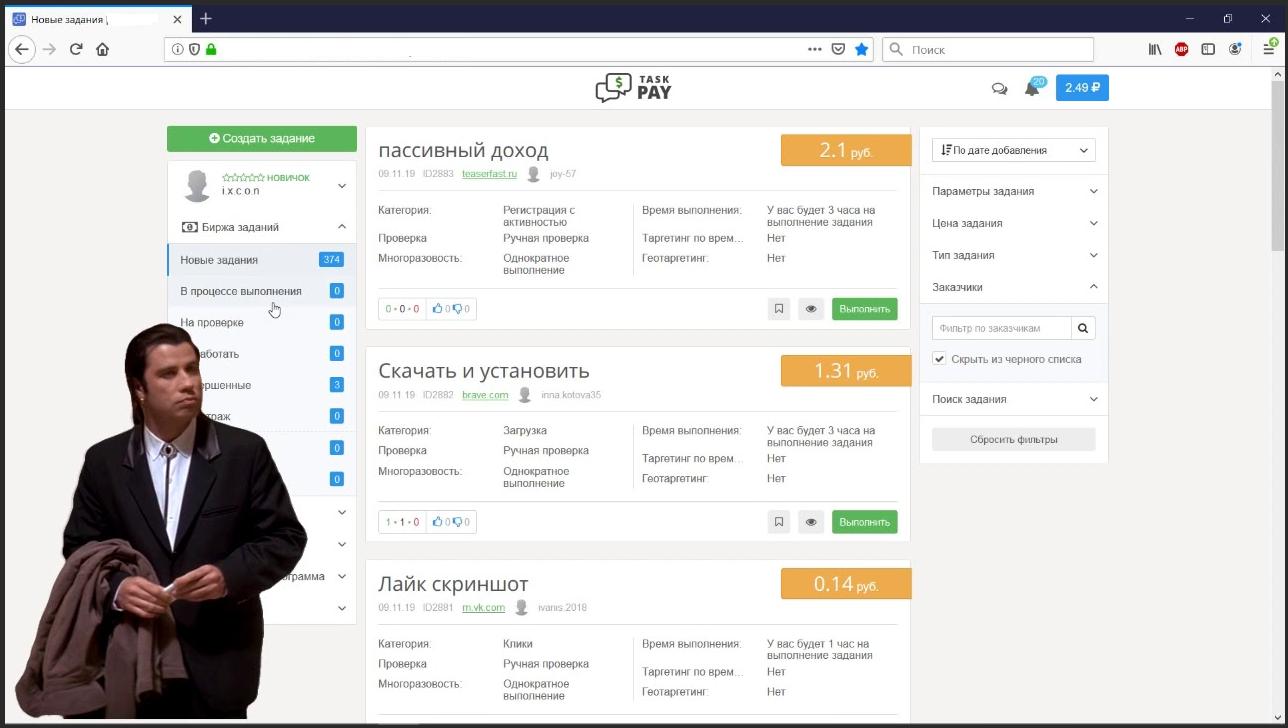
Task: Switch to the 'Новые задания' browser tab
Action: tap(98, 19)
